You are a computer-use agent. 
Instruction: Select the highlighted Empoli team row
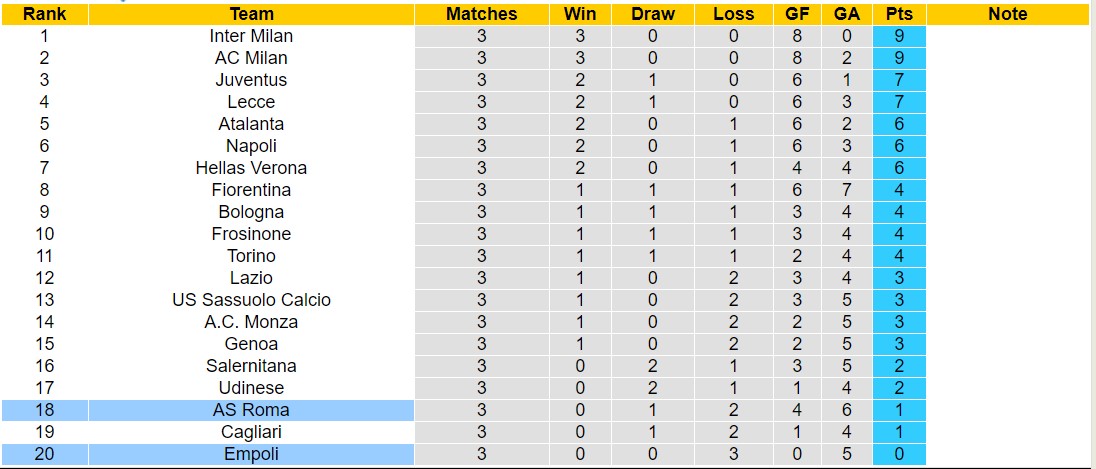pyautogui.click(x=251, y=454)
